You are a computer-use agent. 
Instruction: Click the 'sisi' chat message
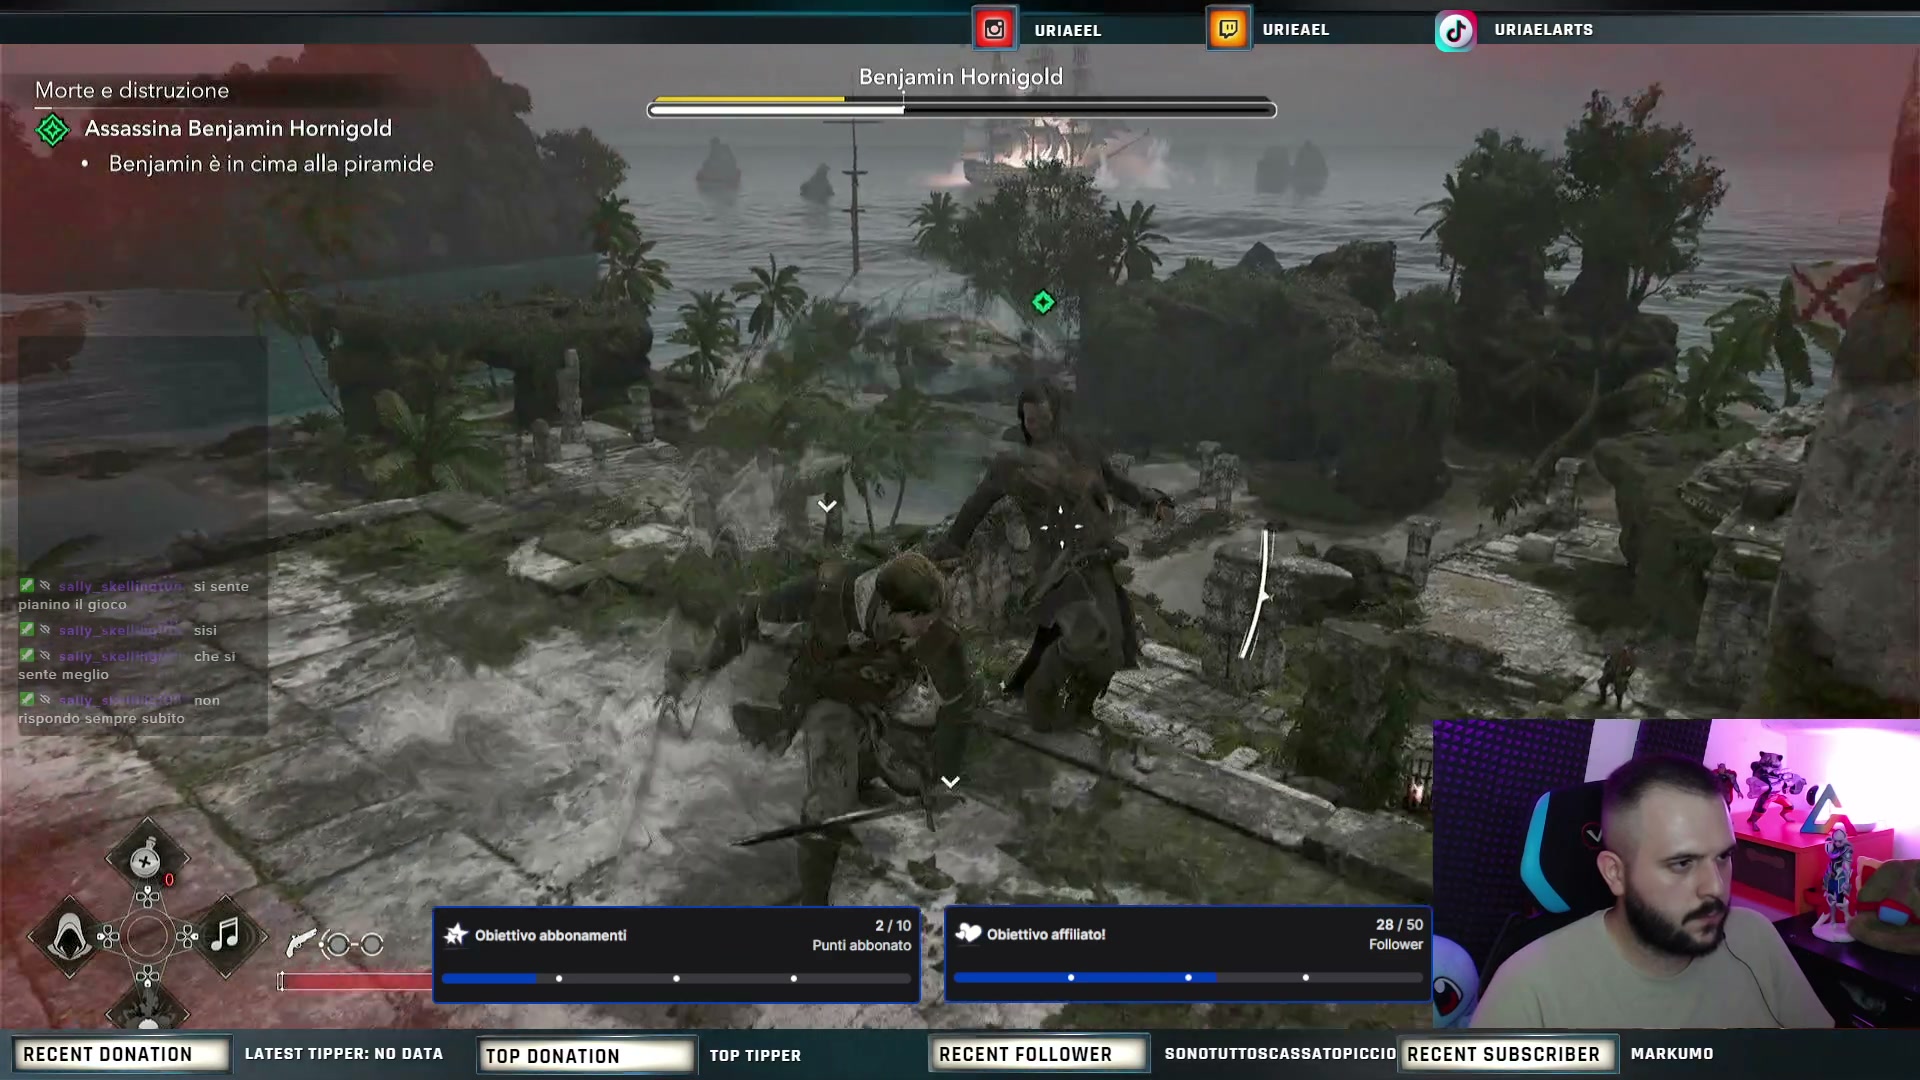[x=205, y=630]
